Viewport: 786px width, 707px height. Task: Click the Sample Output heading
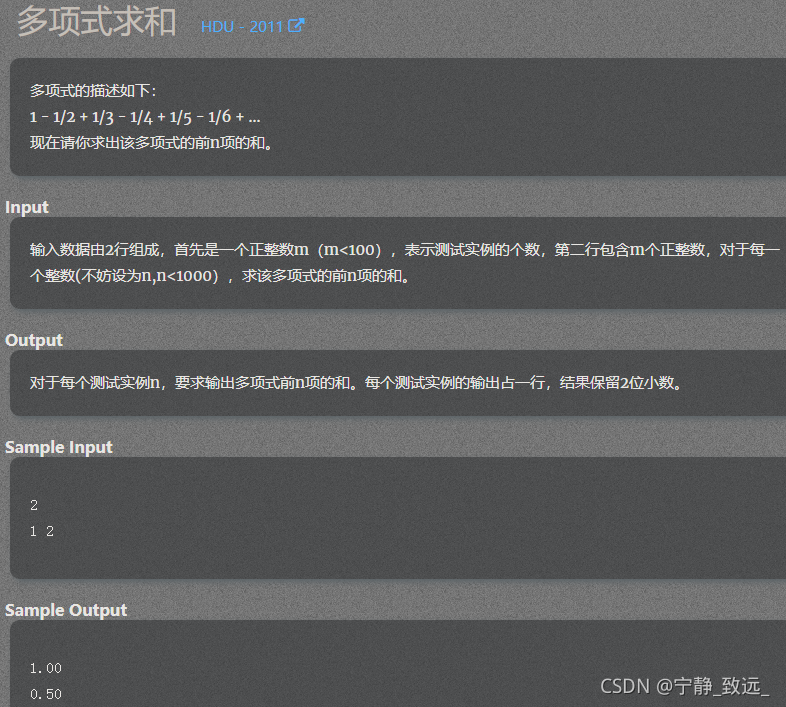click(66, 610)
